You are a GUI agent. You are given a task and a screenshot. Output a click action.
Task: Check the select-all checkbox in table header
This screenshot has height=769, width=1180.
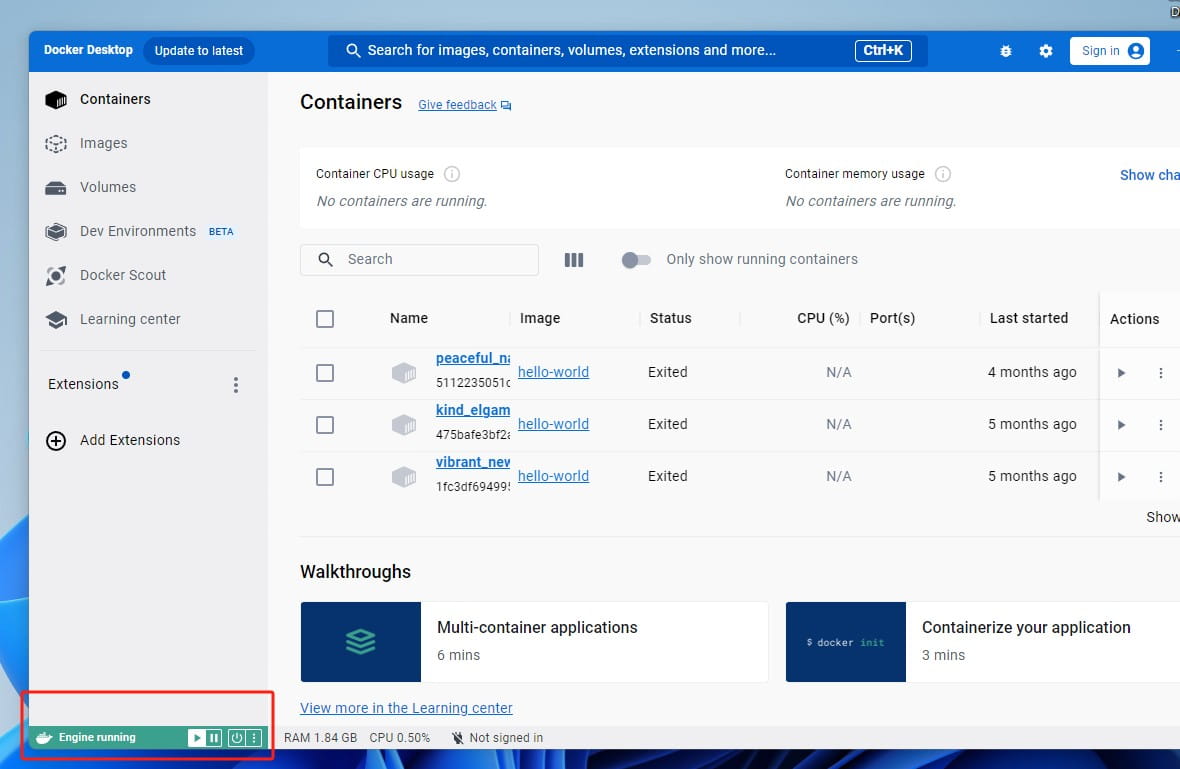click(x=325, y=319)
